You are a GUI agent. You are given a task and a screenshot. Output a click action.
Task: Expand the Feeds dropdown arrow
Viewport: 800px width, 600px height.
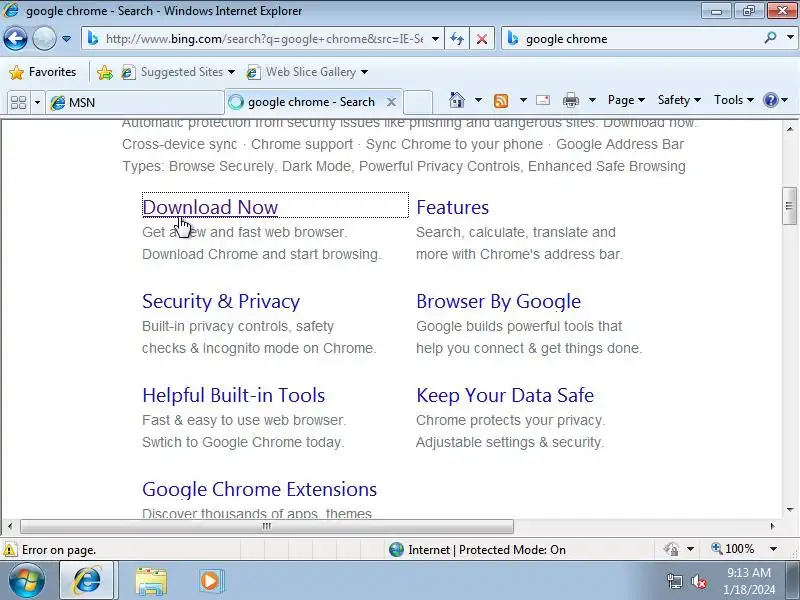[x=523, y=100]
